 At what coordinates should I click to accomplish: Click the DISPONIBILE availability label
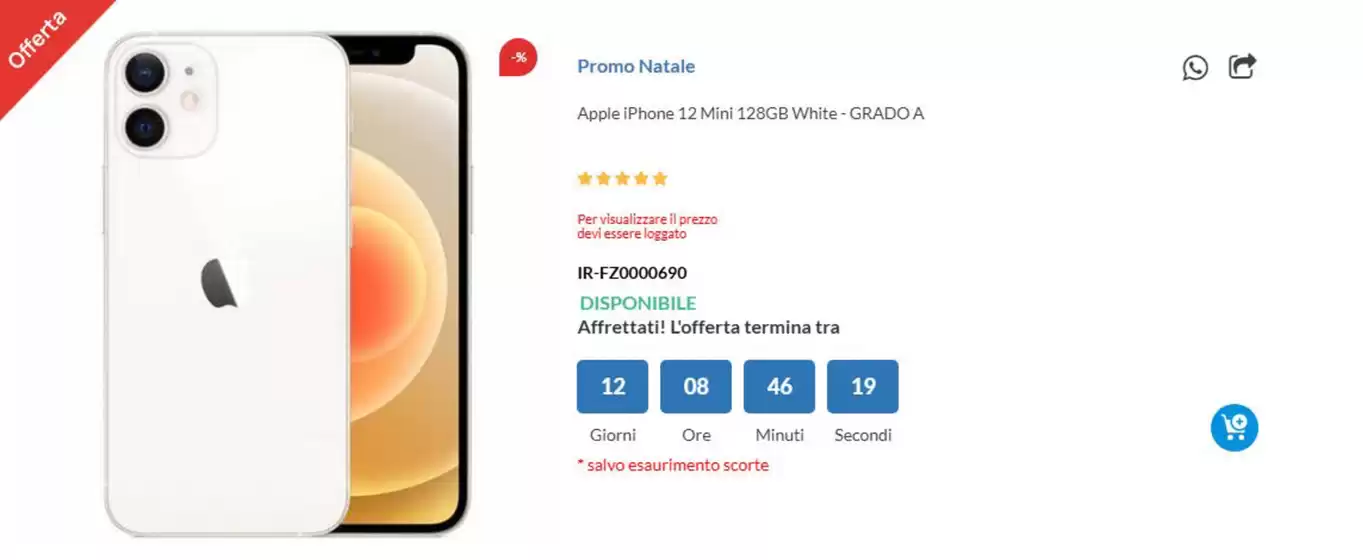638,303
